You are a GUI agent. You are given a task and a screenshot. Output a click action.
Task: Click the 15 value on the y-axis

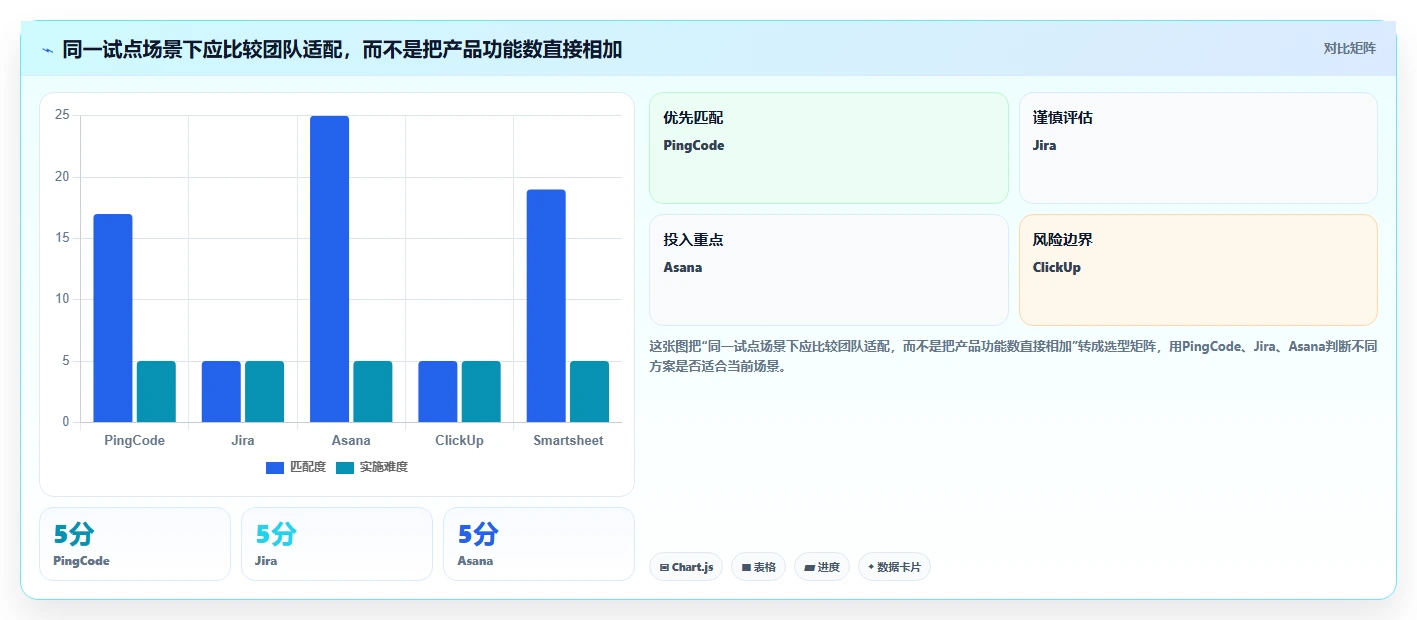point(62,238)
